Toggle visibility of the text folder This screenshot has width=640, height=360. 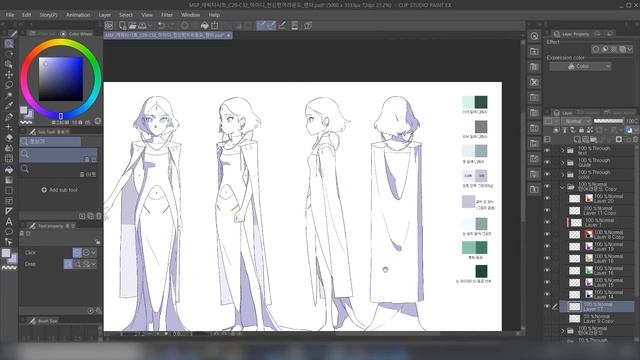pyautogui.click(x=547, y=151)
